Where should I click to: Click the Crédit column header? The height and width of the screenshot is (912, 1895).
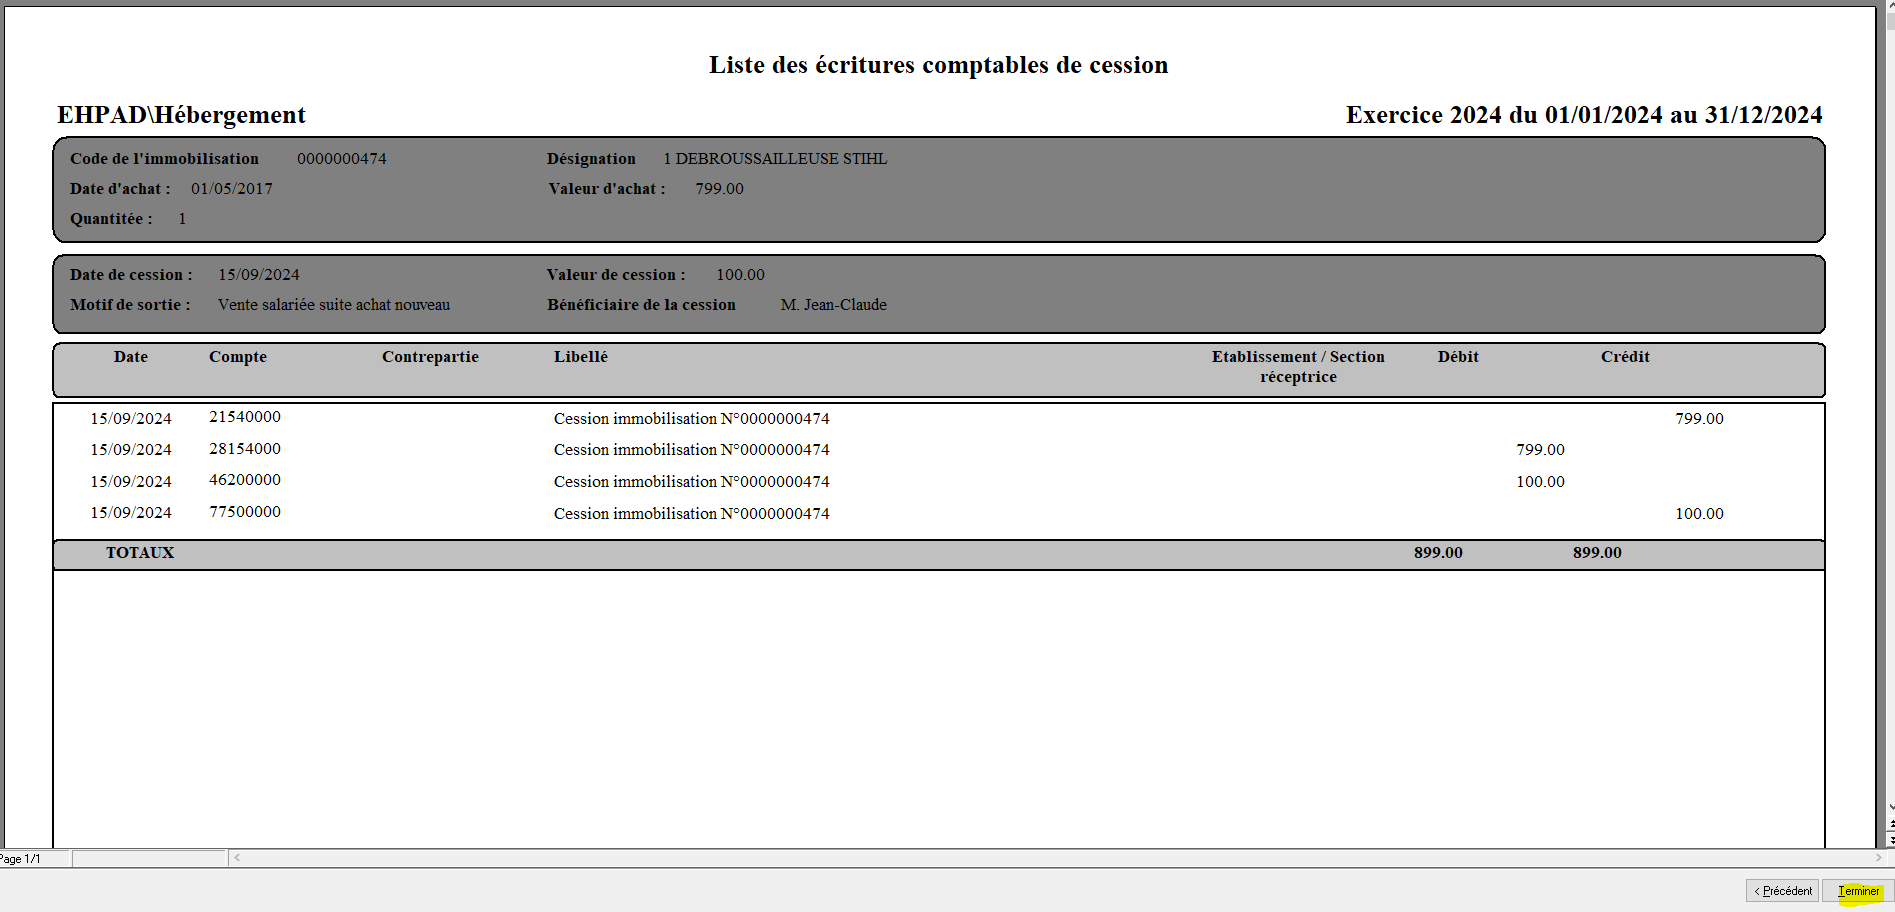click(1624, 357)
